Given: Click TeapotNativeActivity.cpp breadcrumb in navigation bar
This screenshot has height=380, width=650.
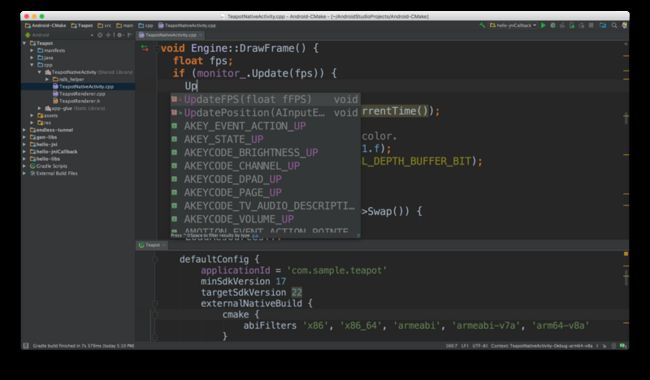Looking at the screenshot, I should click(x=187, y=26).
